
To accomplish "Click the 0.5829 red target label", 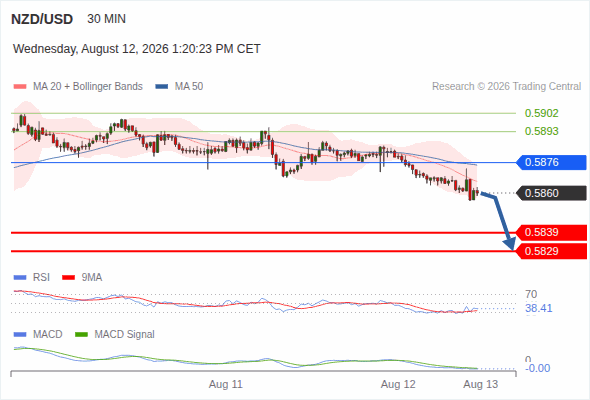I will pos(551,251).
